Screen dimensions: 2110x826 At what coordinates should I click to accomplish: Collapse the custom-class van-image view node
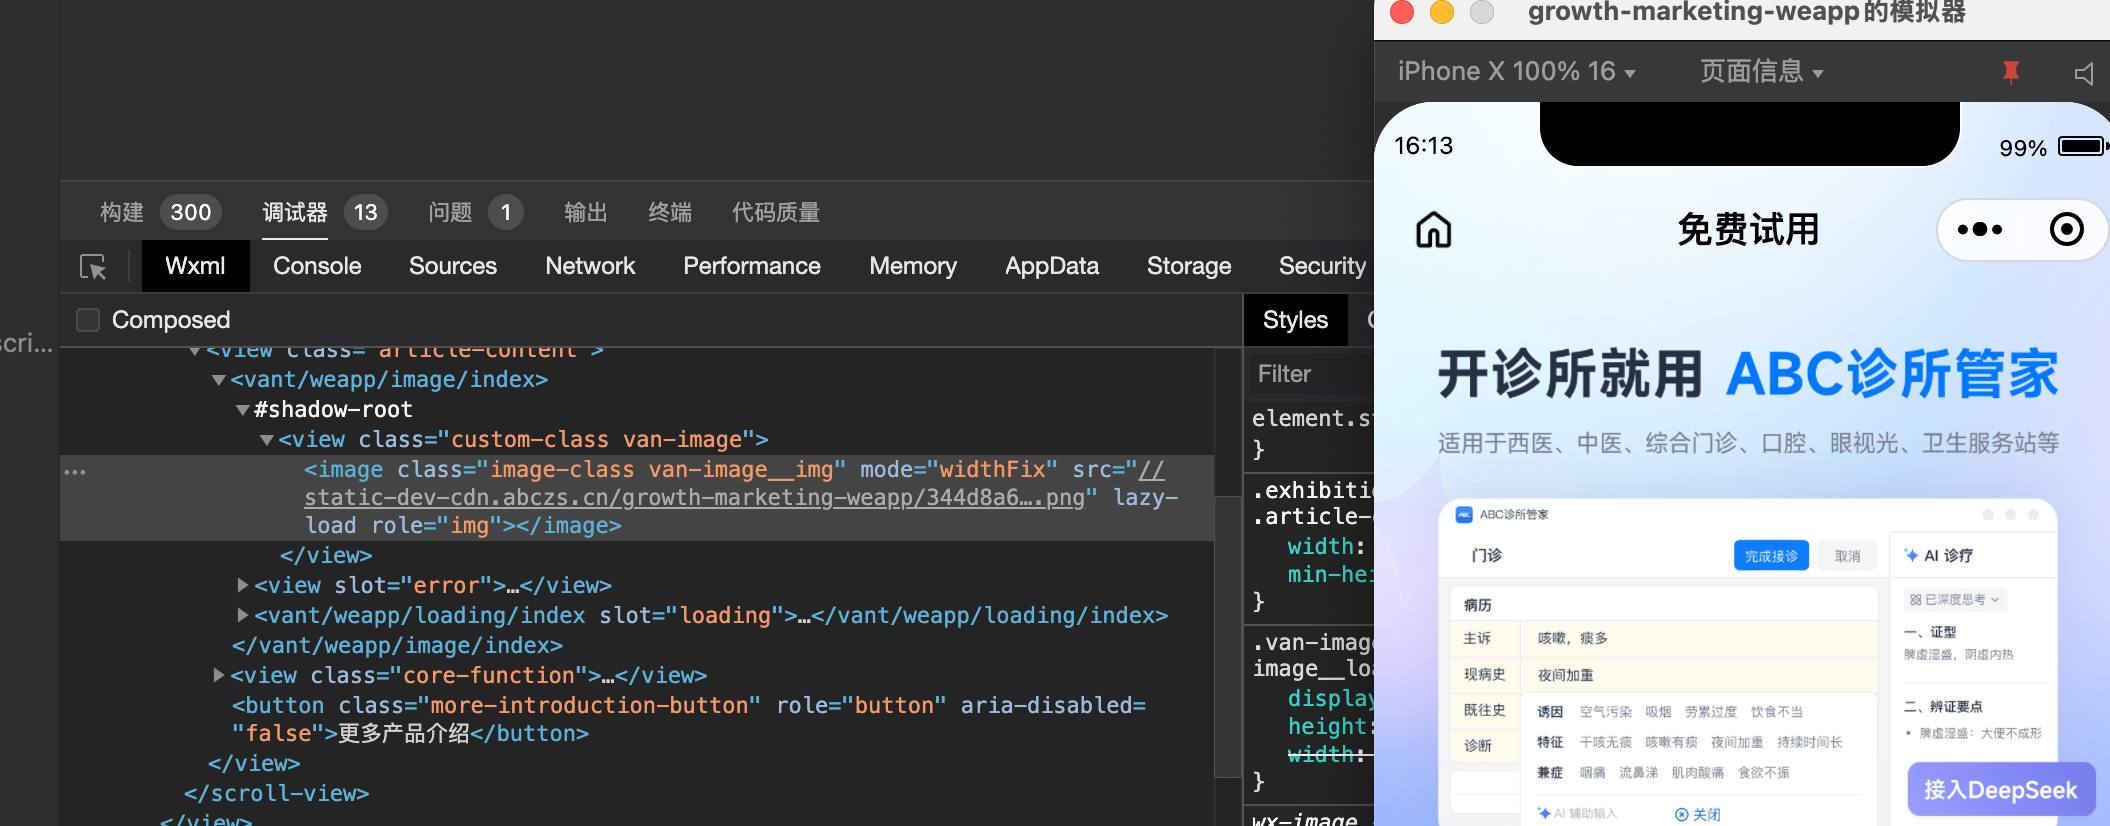tap(267, 440)
